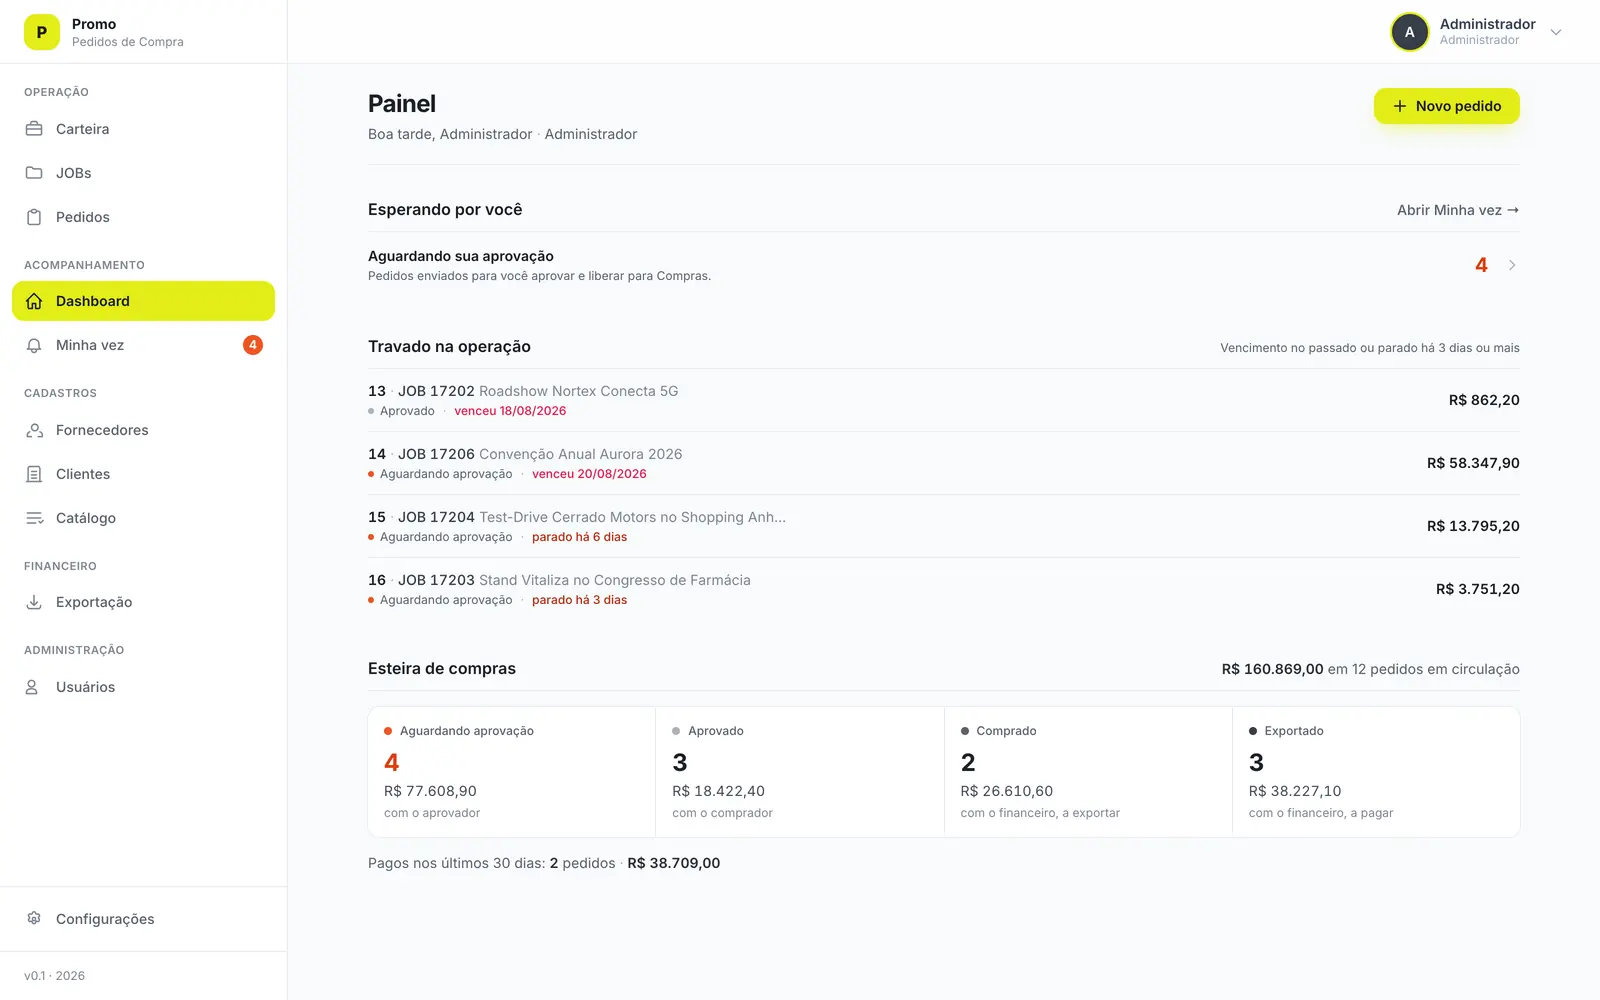The height and width of the screenshot is (1000, 1600).
Task: Open the Aguardando sua aprovação row
Action: pyautogui.click(x=944, y=265)
